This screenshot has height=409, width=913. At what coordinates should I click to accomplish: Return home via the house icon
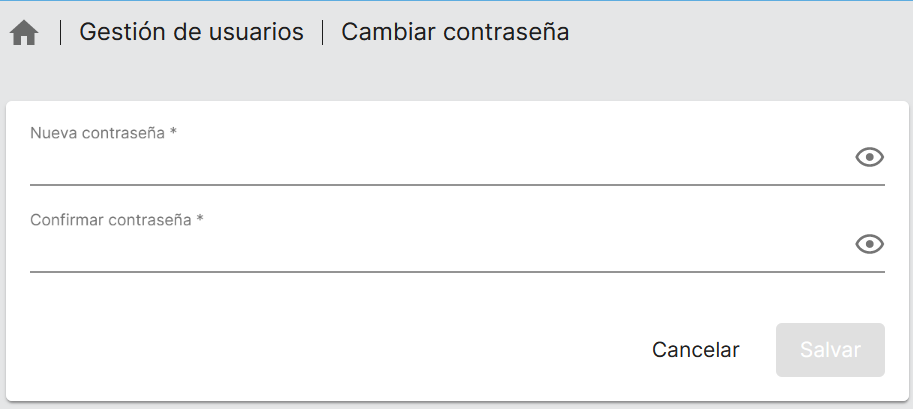pyautogui.click(x=24, y=33)
